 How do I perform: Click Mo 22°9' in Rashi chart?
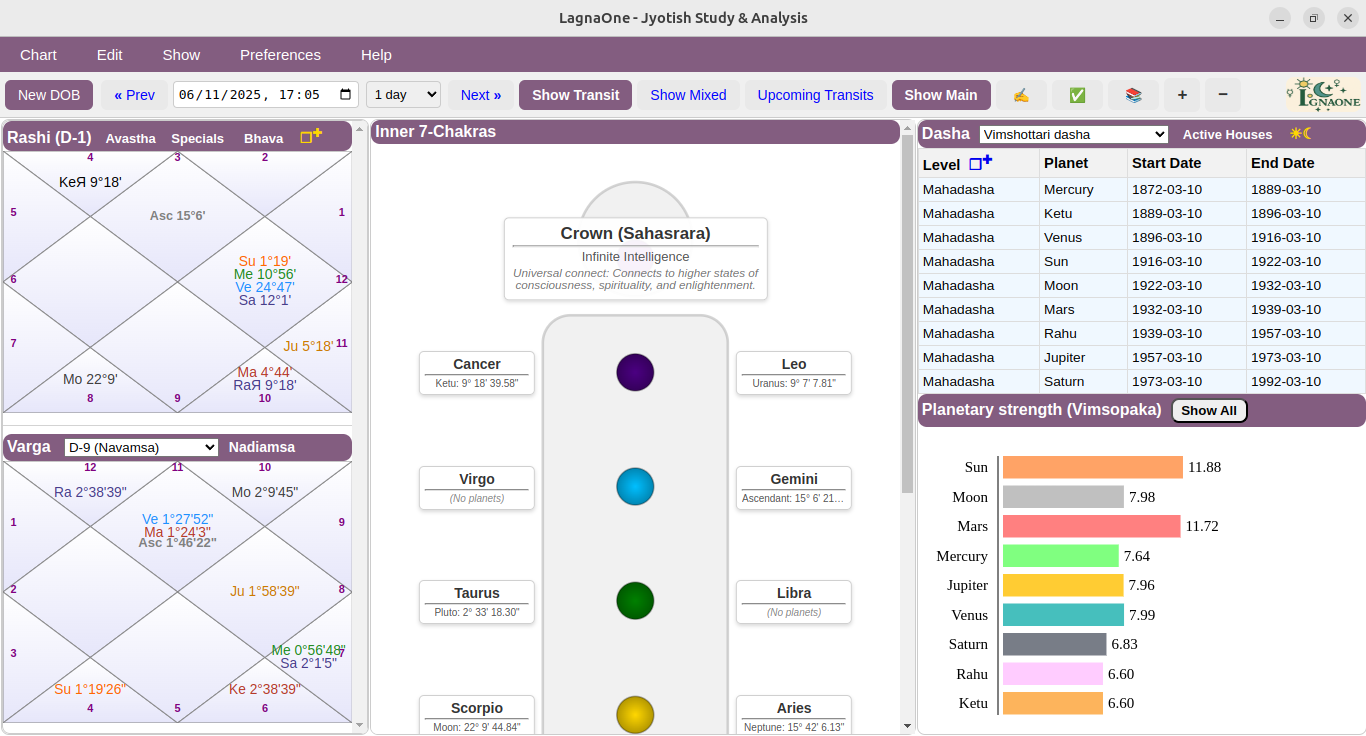coord(90,379)
